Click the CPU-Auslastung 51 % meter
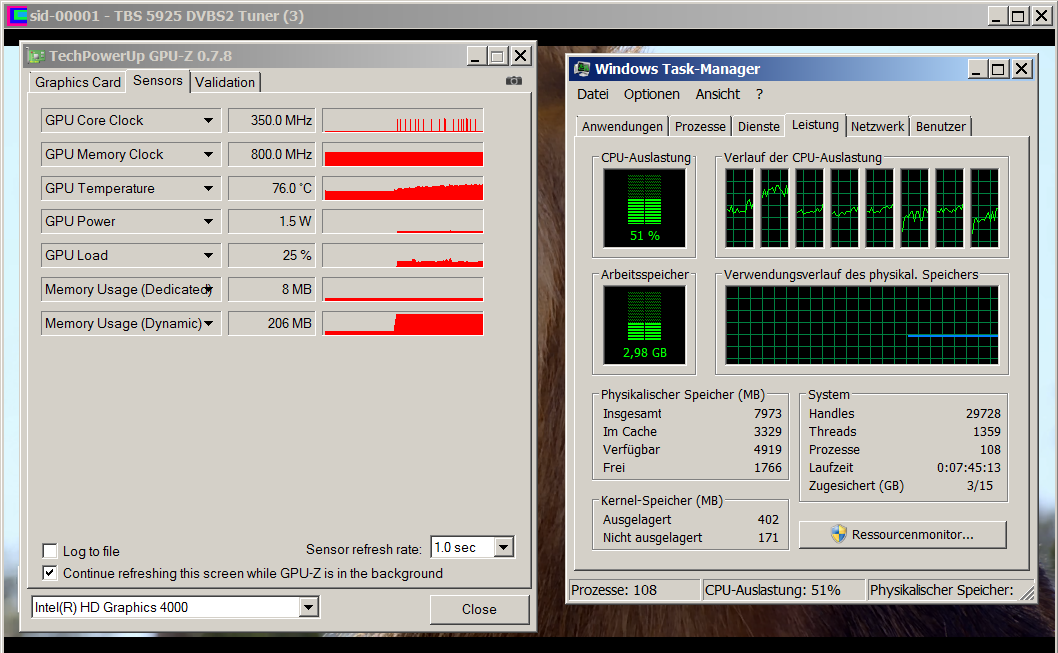The image size is (1058, 653). tap(644, 208)
